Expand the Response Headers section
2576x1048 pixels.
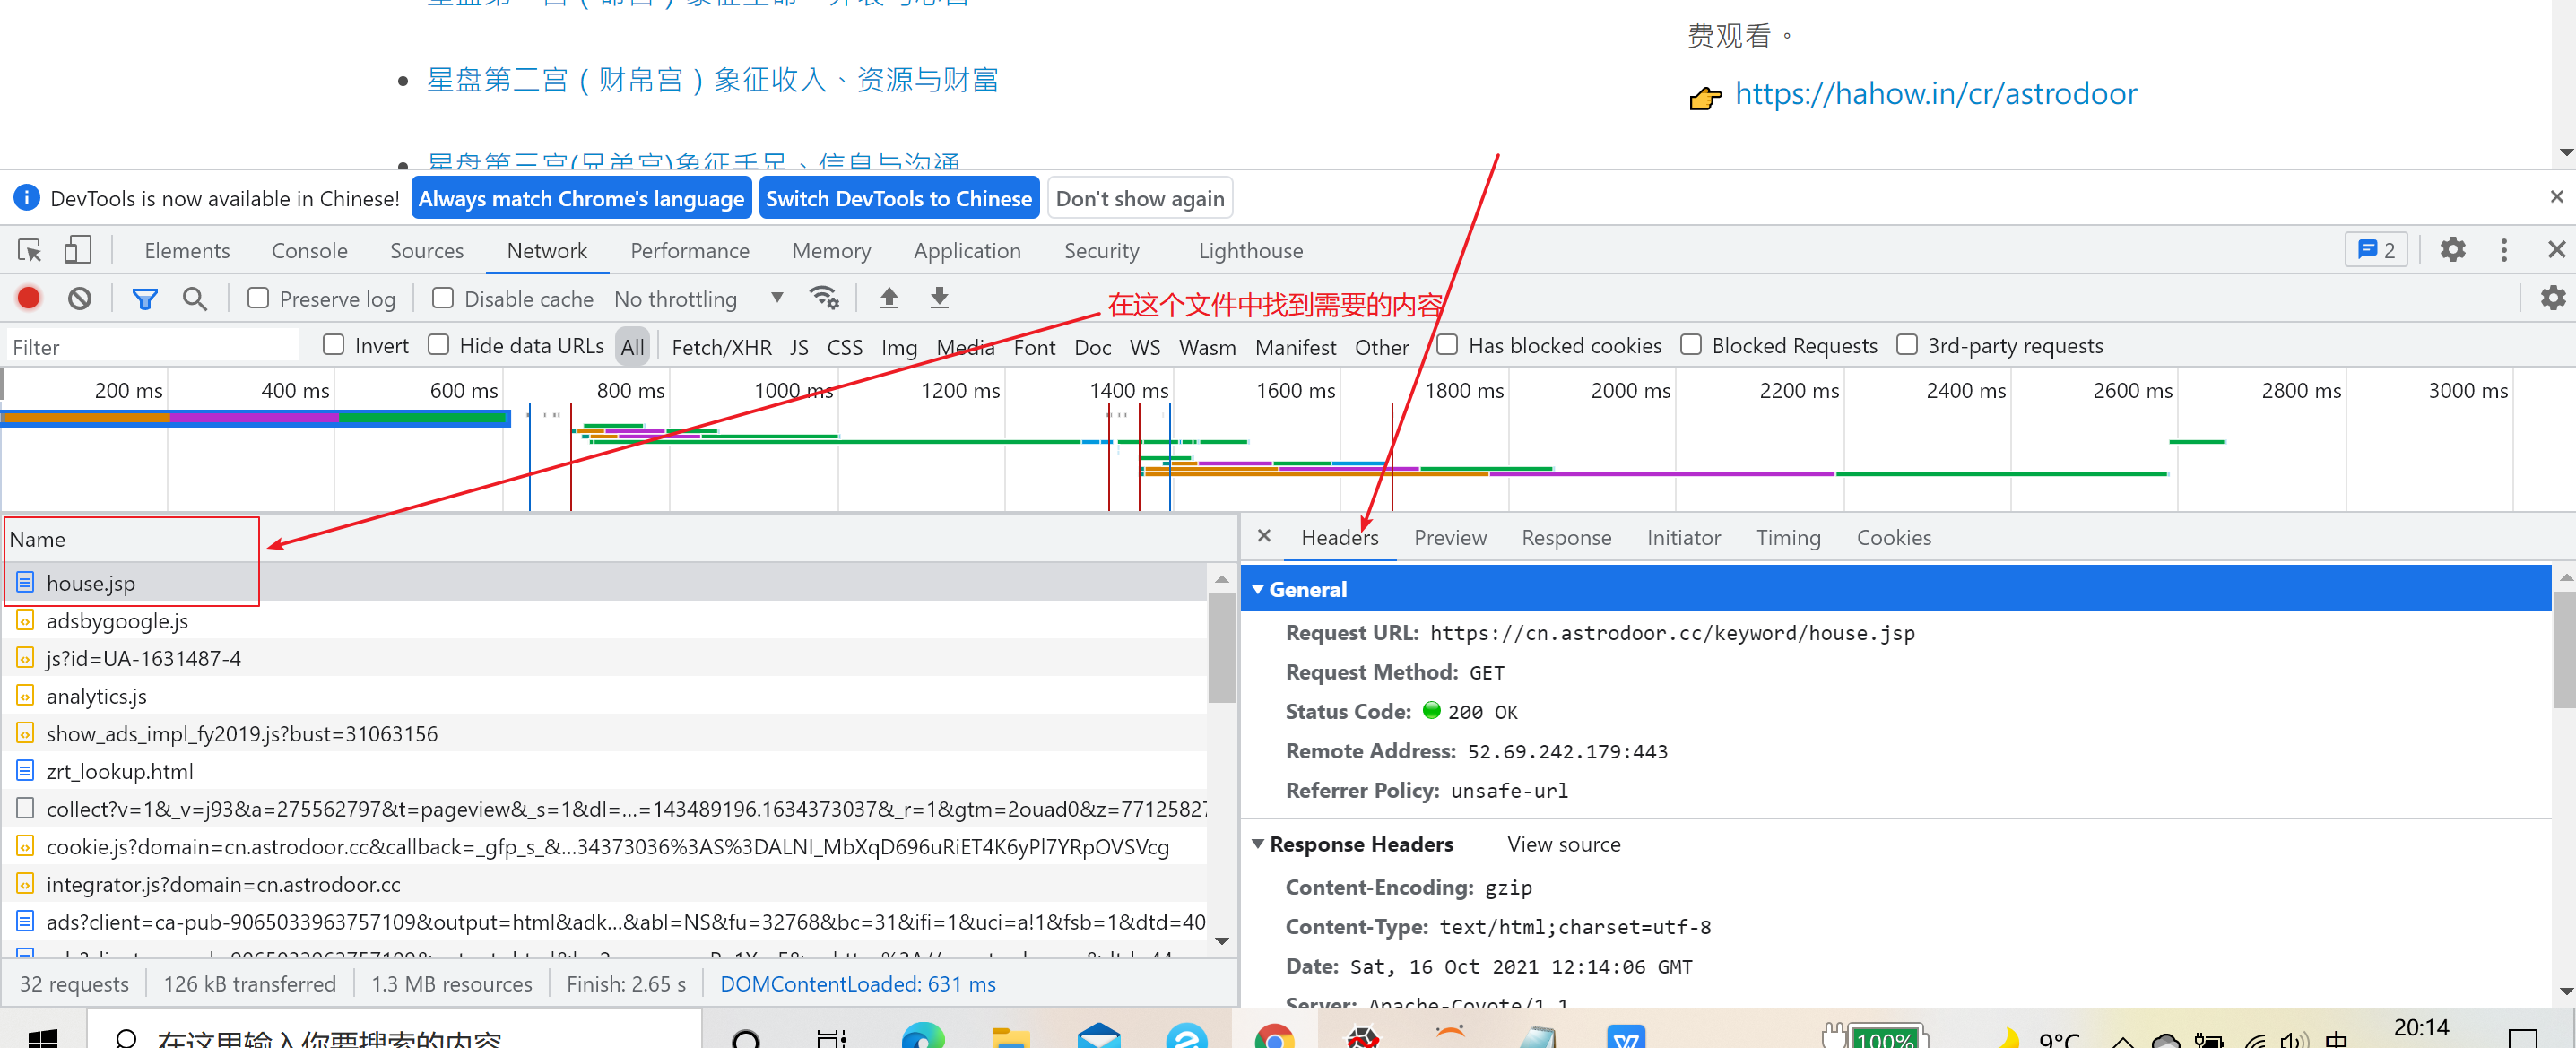(x=1260, y=843)
